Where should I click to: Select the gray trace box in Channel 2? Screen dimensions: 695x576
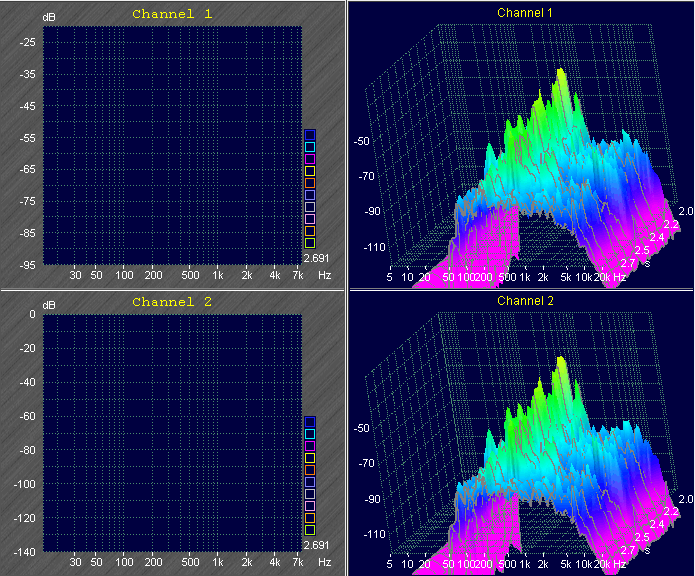[310, 494]
